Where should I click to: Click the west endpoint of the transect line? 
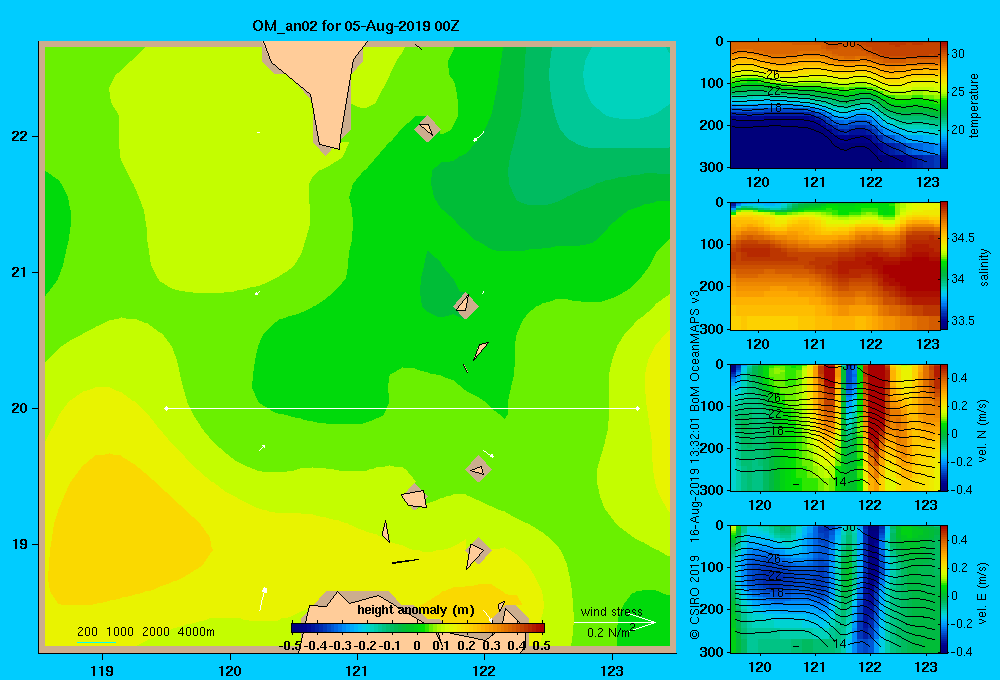coord(166,408)
